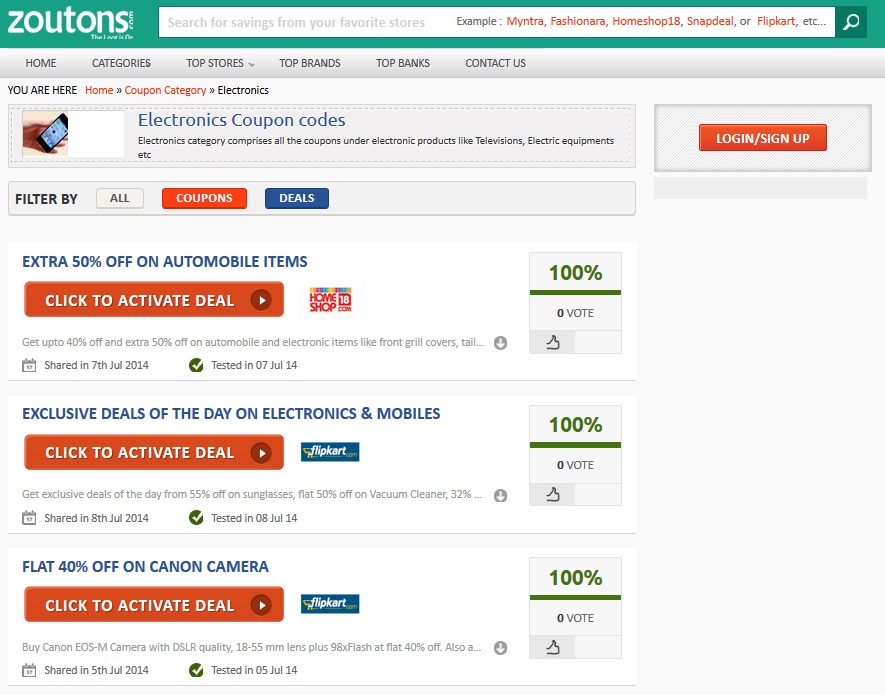Click the store search input field
Screen dimensions: 885x695
click(x=300, y=22)
